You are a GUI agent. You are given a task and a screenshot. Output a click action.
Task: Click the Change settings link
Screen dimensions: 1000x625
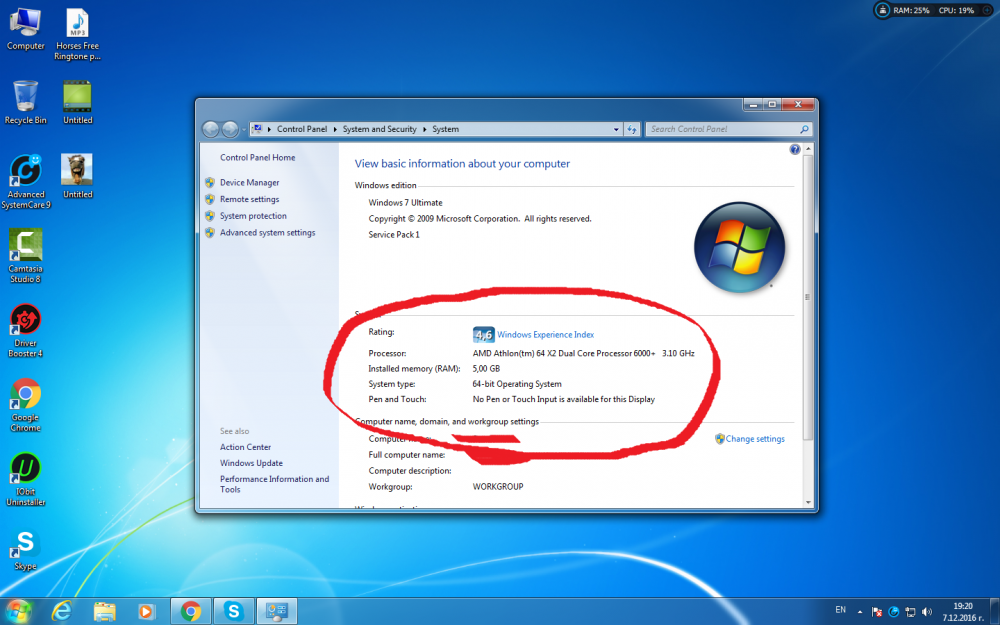pyautogui.click(x=755, y=439)
